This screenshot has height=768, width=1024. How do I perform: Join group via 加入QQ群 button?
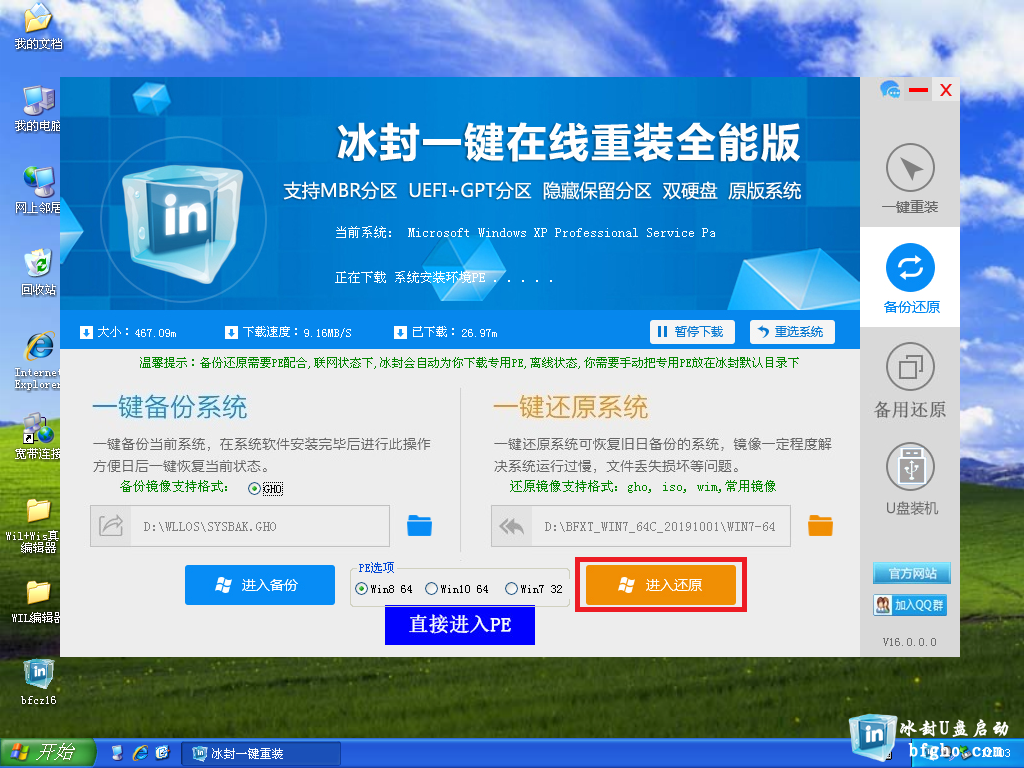pyautogui.click(x=910, y=605)
